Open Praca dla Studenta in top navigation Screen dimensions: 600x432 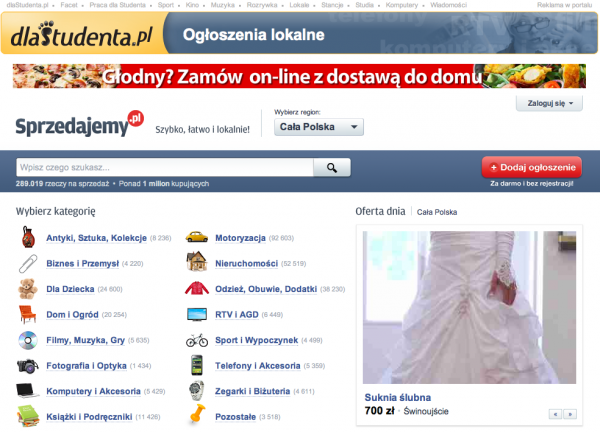tap(117, 5)
